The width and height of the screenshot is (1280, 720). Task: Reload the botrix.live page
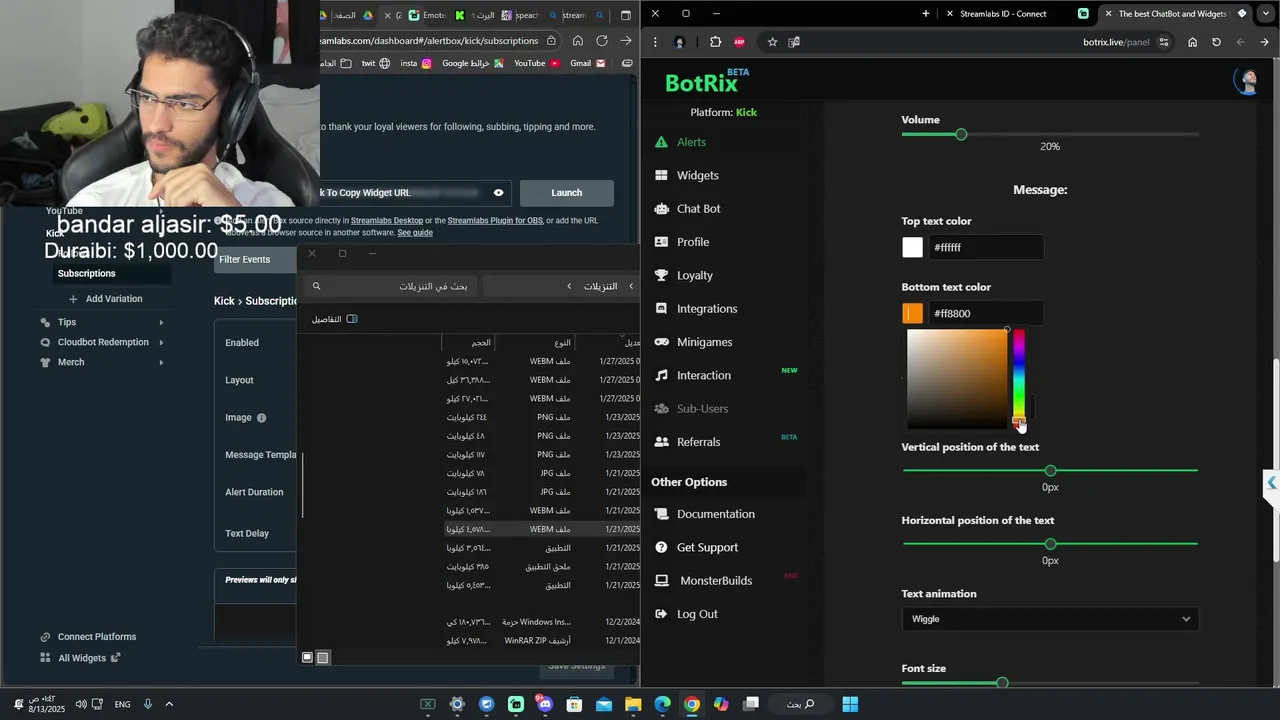(1216, 42)
